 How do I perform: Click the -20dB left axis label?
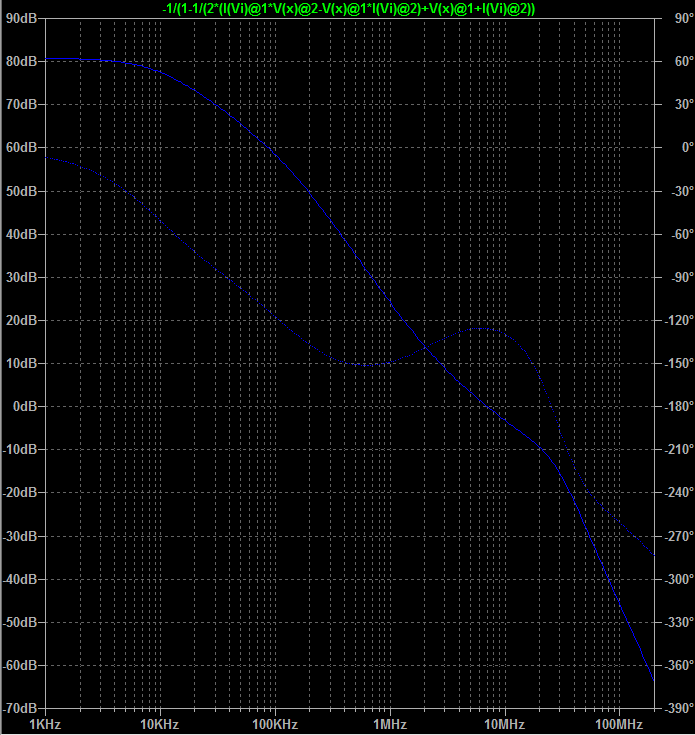pyautogui.click(x=20, y=493)
